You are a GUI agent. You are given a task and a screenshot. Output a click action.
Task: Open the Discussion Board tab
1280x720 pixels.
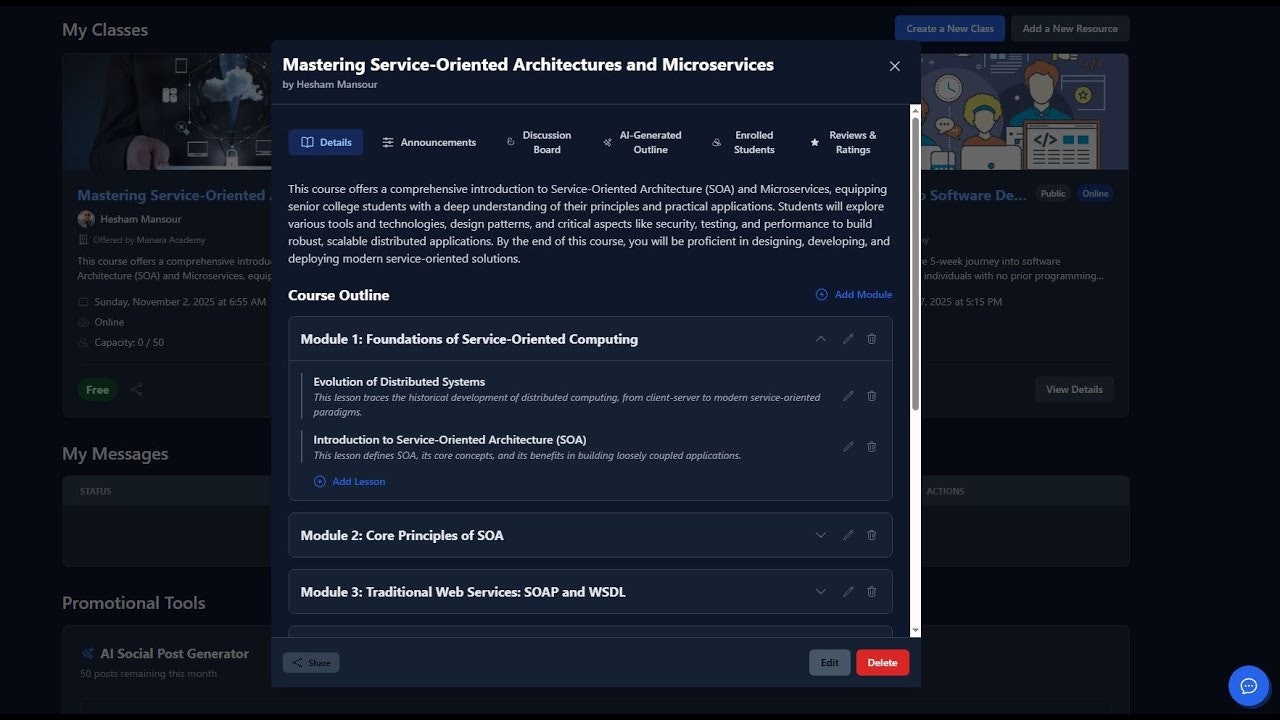(538, 142)
